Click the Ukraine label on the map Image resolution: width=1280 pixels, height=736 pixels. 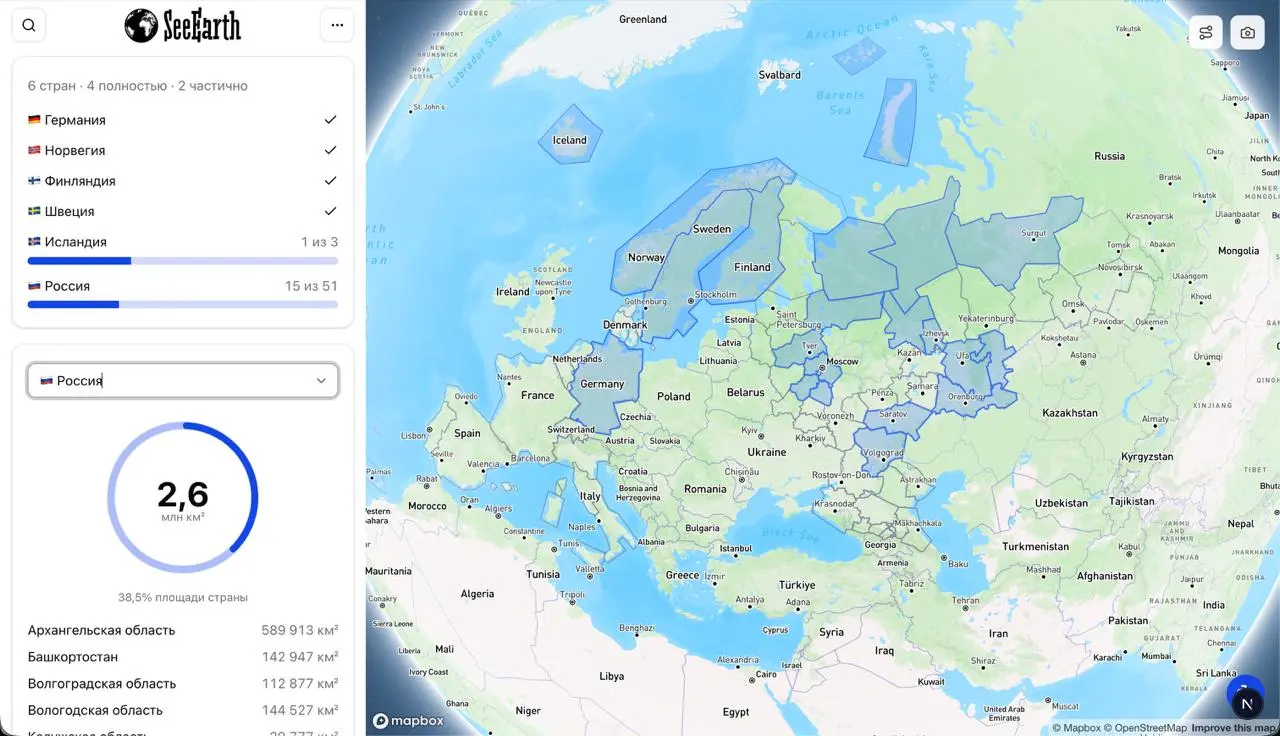767,452
